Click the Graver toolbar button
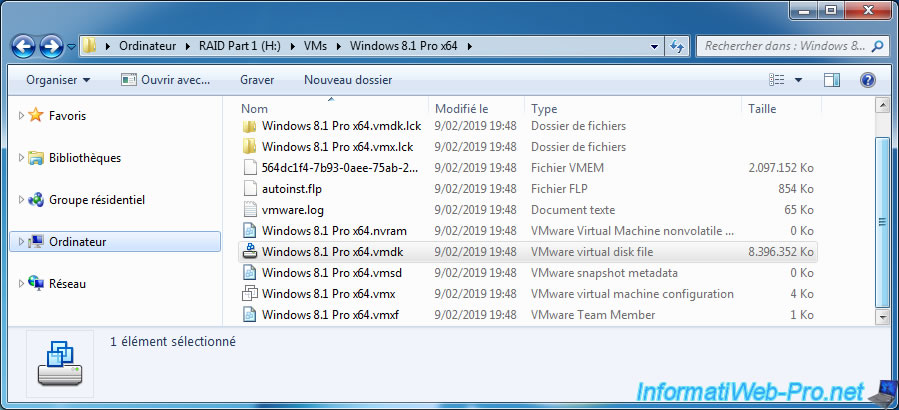Image resolution: width=899 pixels, height=410 pixels. (x=257, y=80)
